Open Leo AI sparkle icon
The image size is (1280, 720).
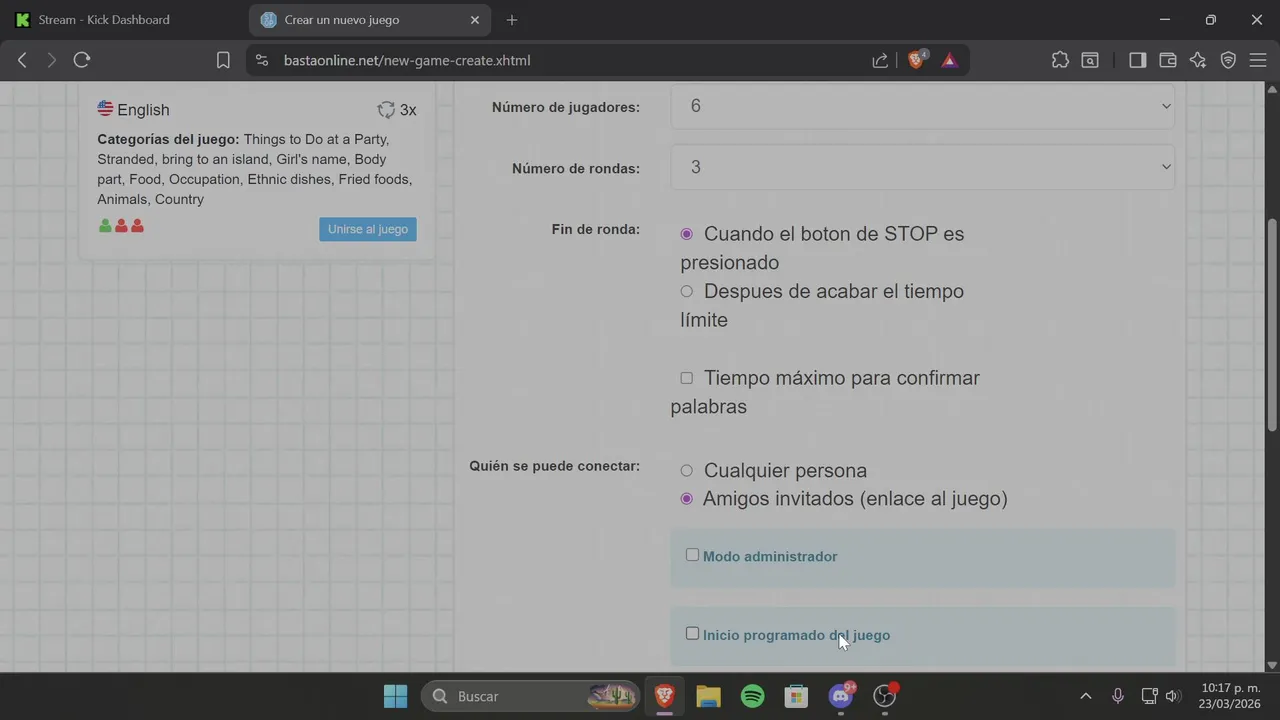click(x=1198, y=60)
